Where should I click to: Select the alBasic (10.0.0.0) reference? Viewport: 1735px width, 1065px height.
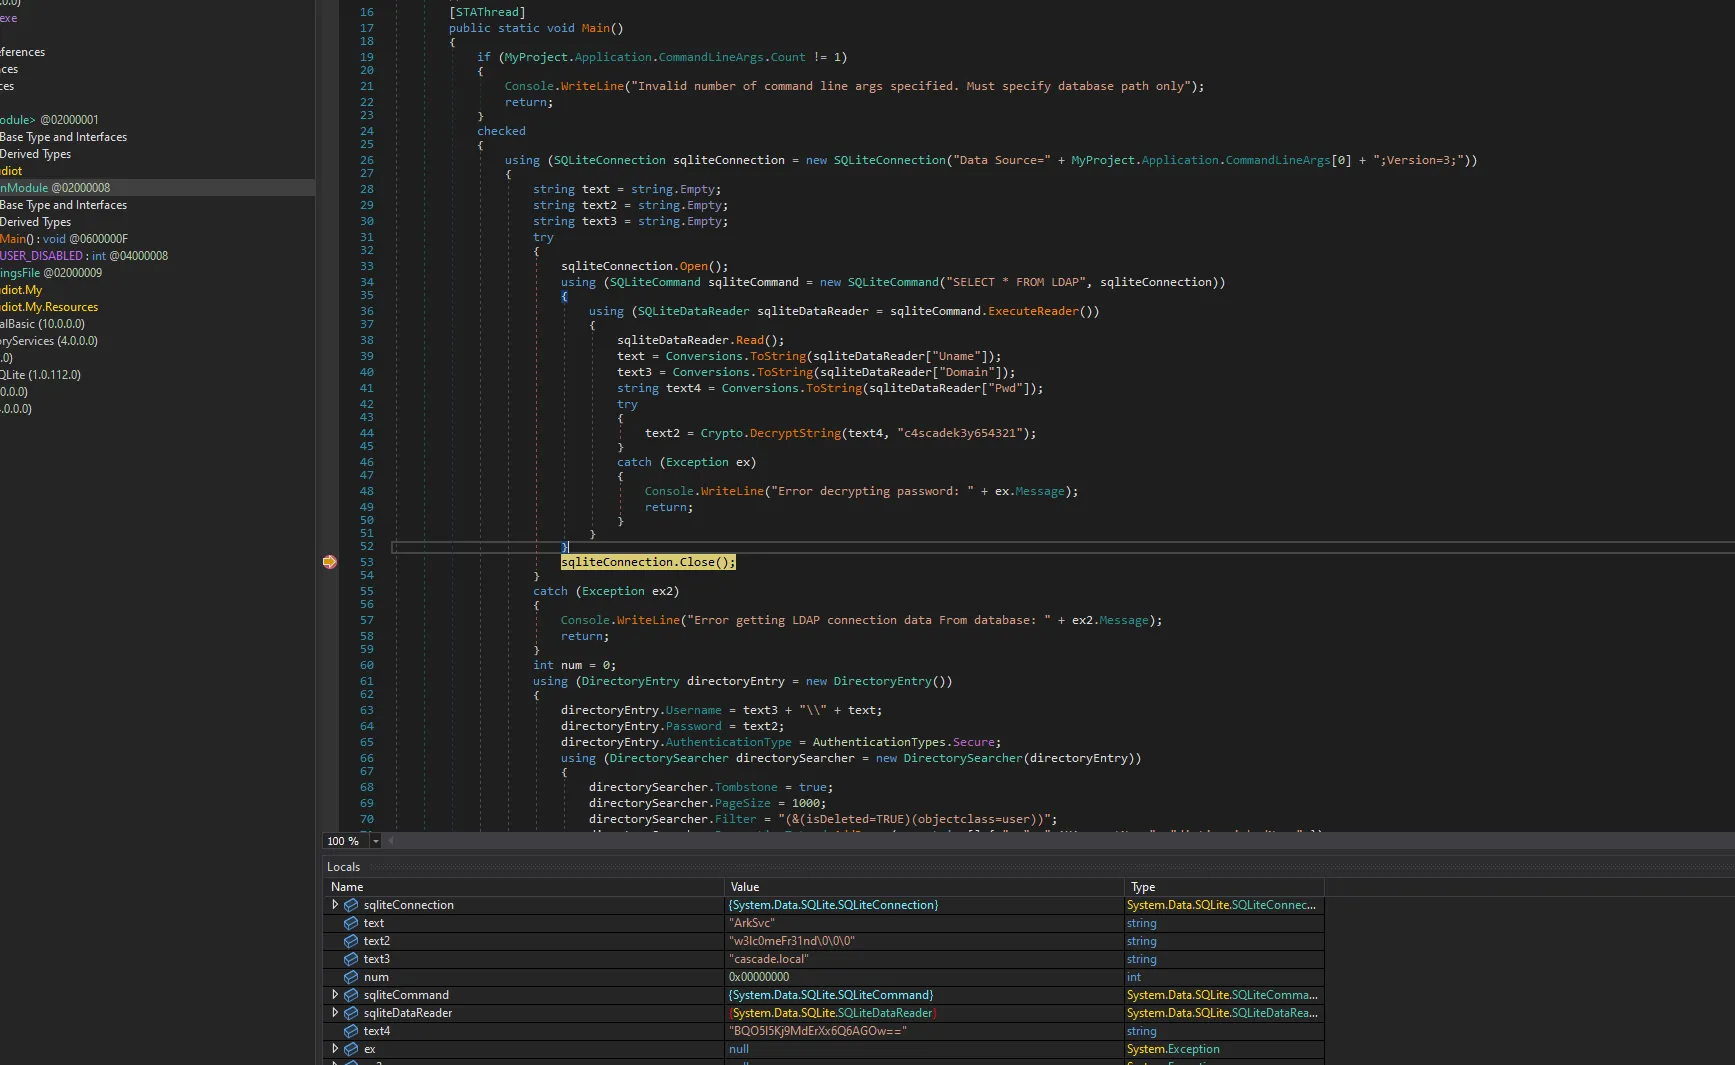pos(42,324)
